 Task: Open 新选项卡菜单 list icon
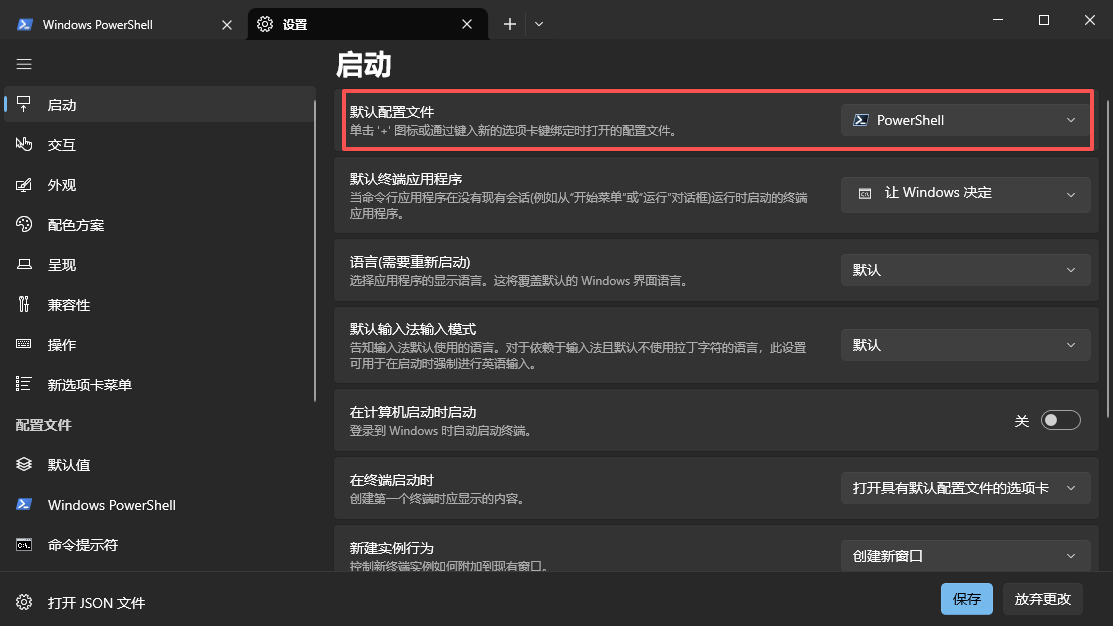pos(24,385)
